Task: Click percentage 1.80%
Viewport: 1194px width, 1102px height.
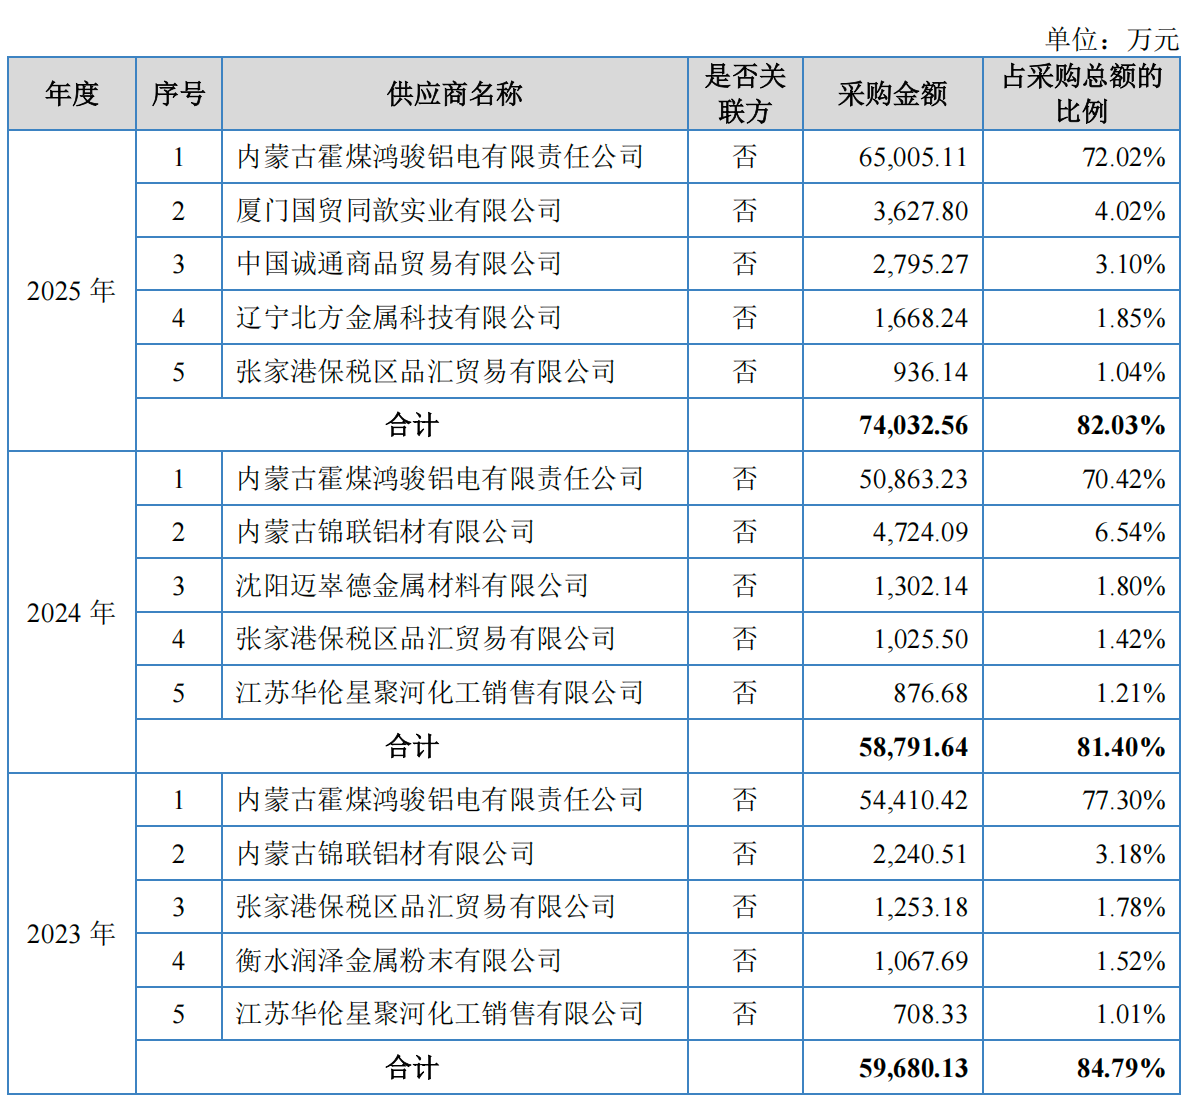Action: point(1130,586)
